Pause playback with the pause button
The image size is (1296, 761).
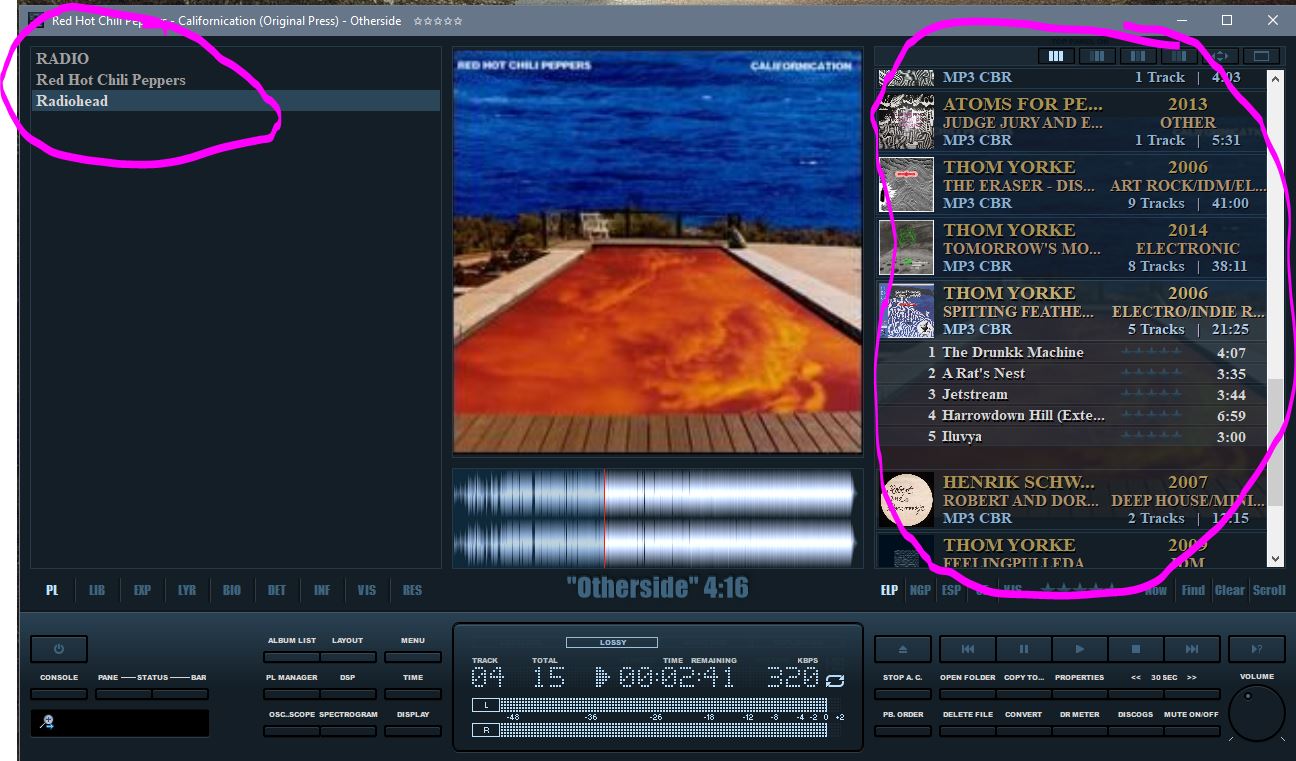tap(1023, 649)
